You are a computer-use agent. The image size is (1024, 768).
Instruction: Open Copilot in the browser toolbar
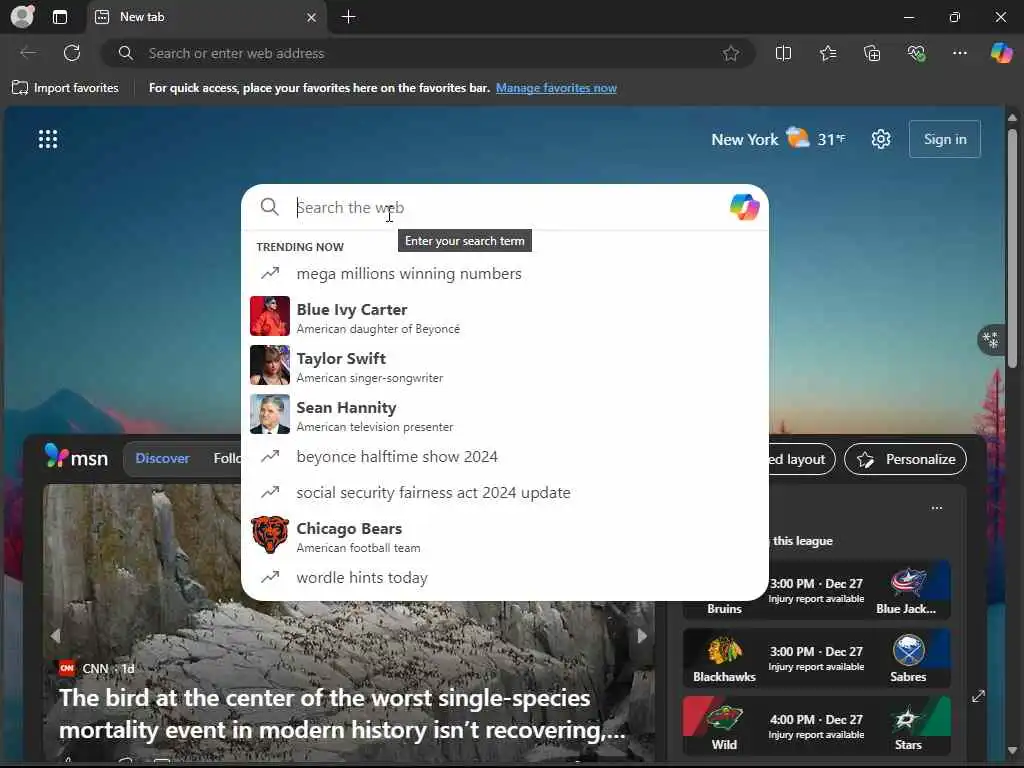coord(1001,53)
